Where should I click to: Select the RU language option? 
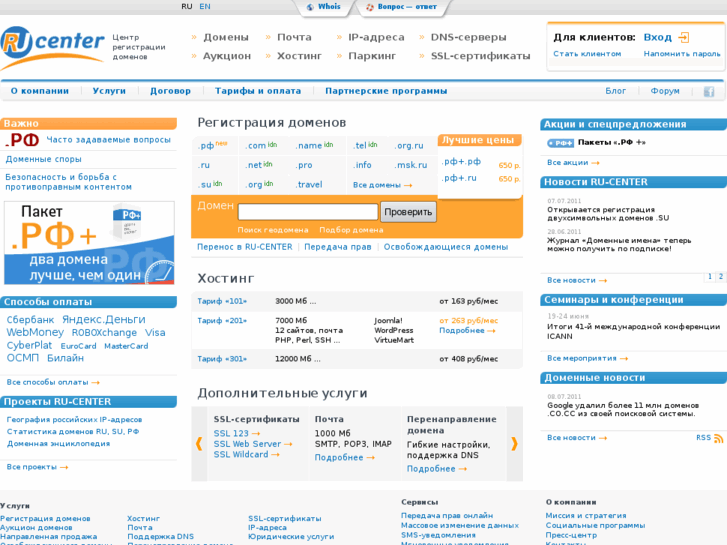(186, 6)
